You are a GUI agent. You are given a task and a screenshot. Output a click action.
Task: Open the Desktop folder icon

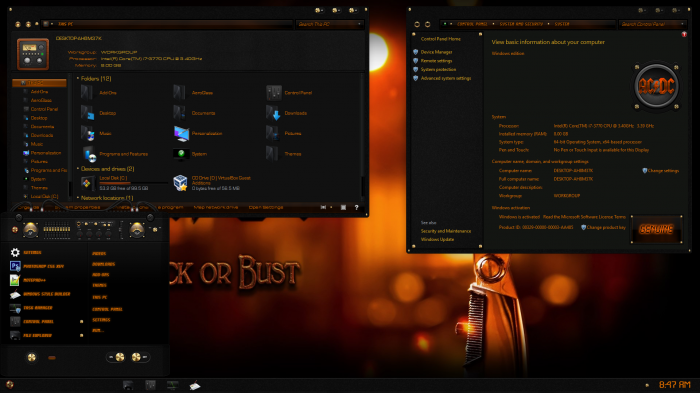87,113
